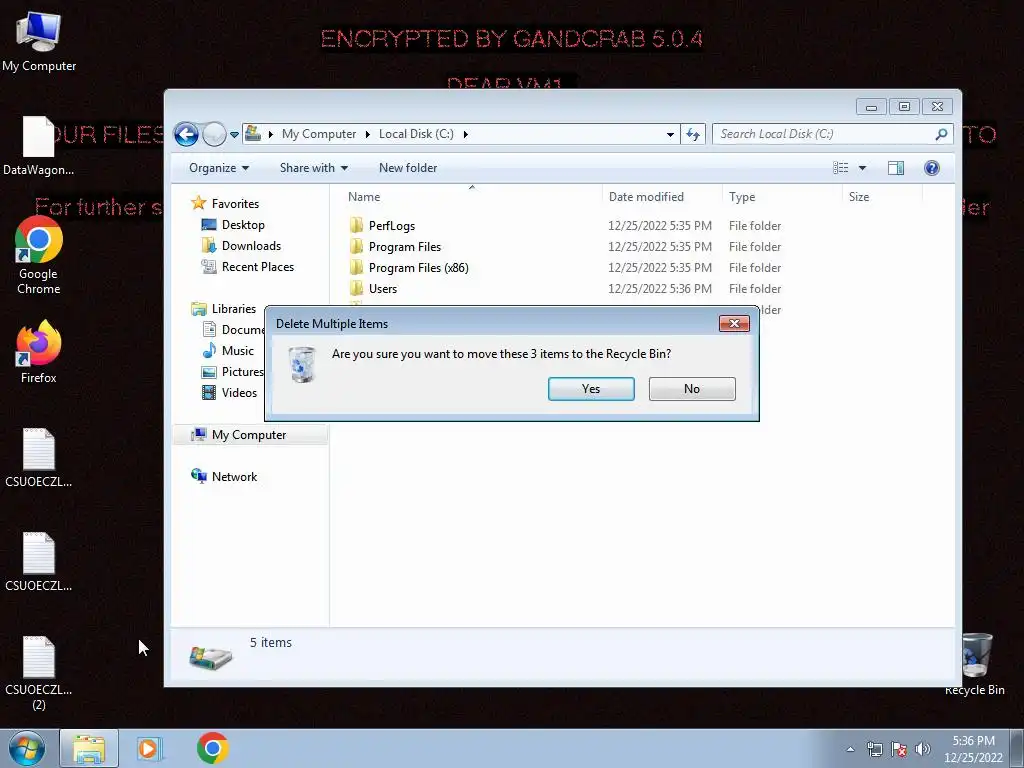
Task: Open Downloads in the navigation pane
Action: coord(251,246)
